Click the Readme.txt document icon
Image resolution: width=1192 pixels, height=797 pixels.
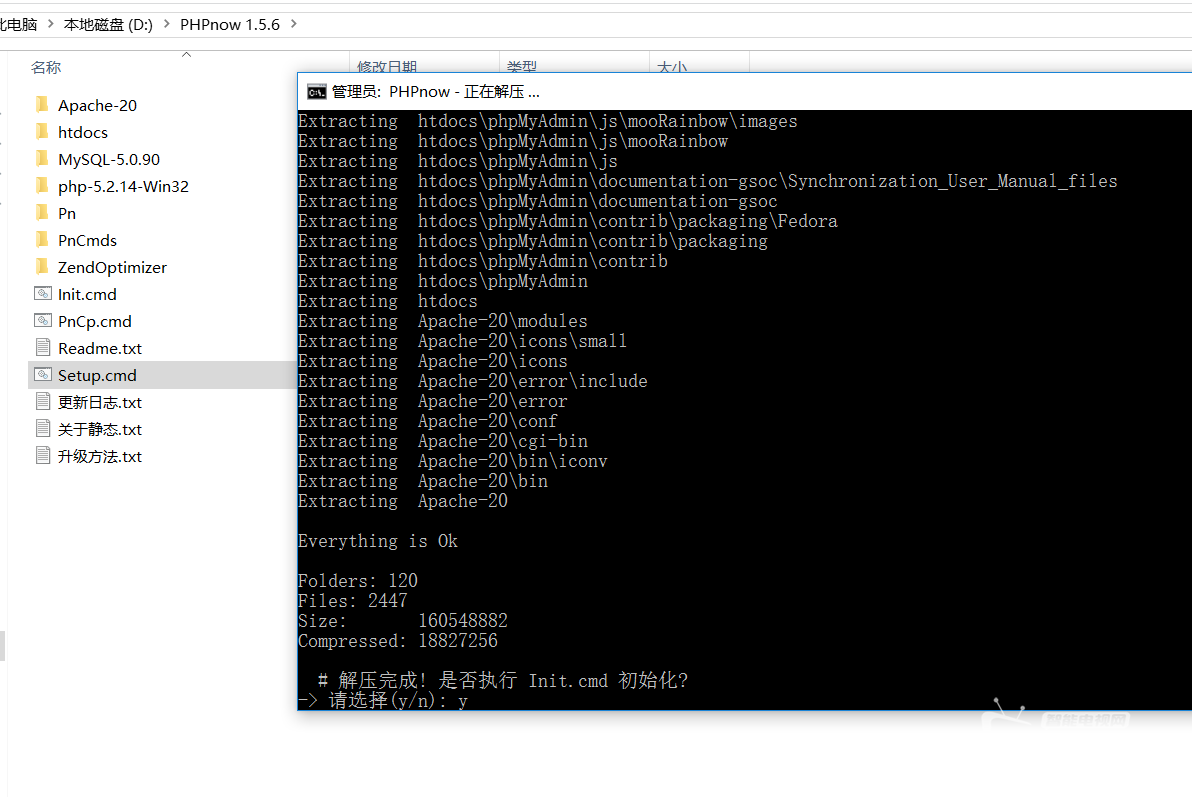(x=43, y=348)
